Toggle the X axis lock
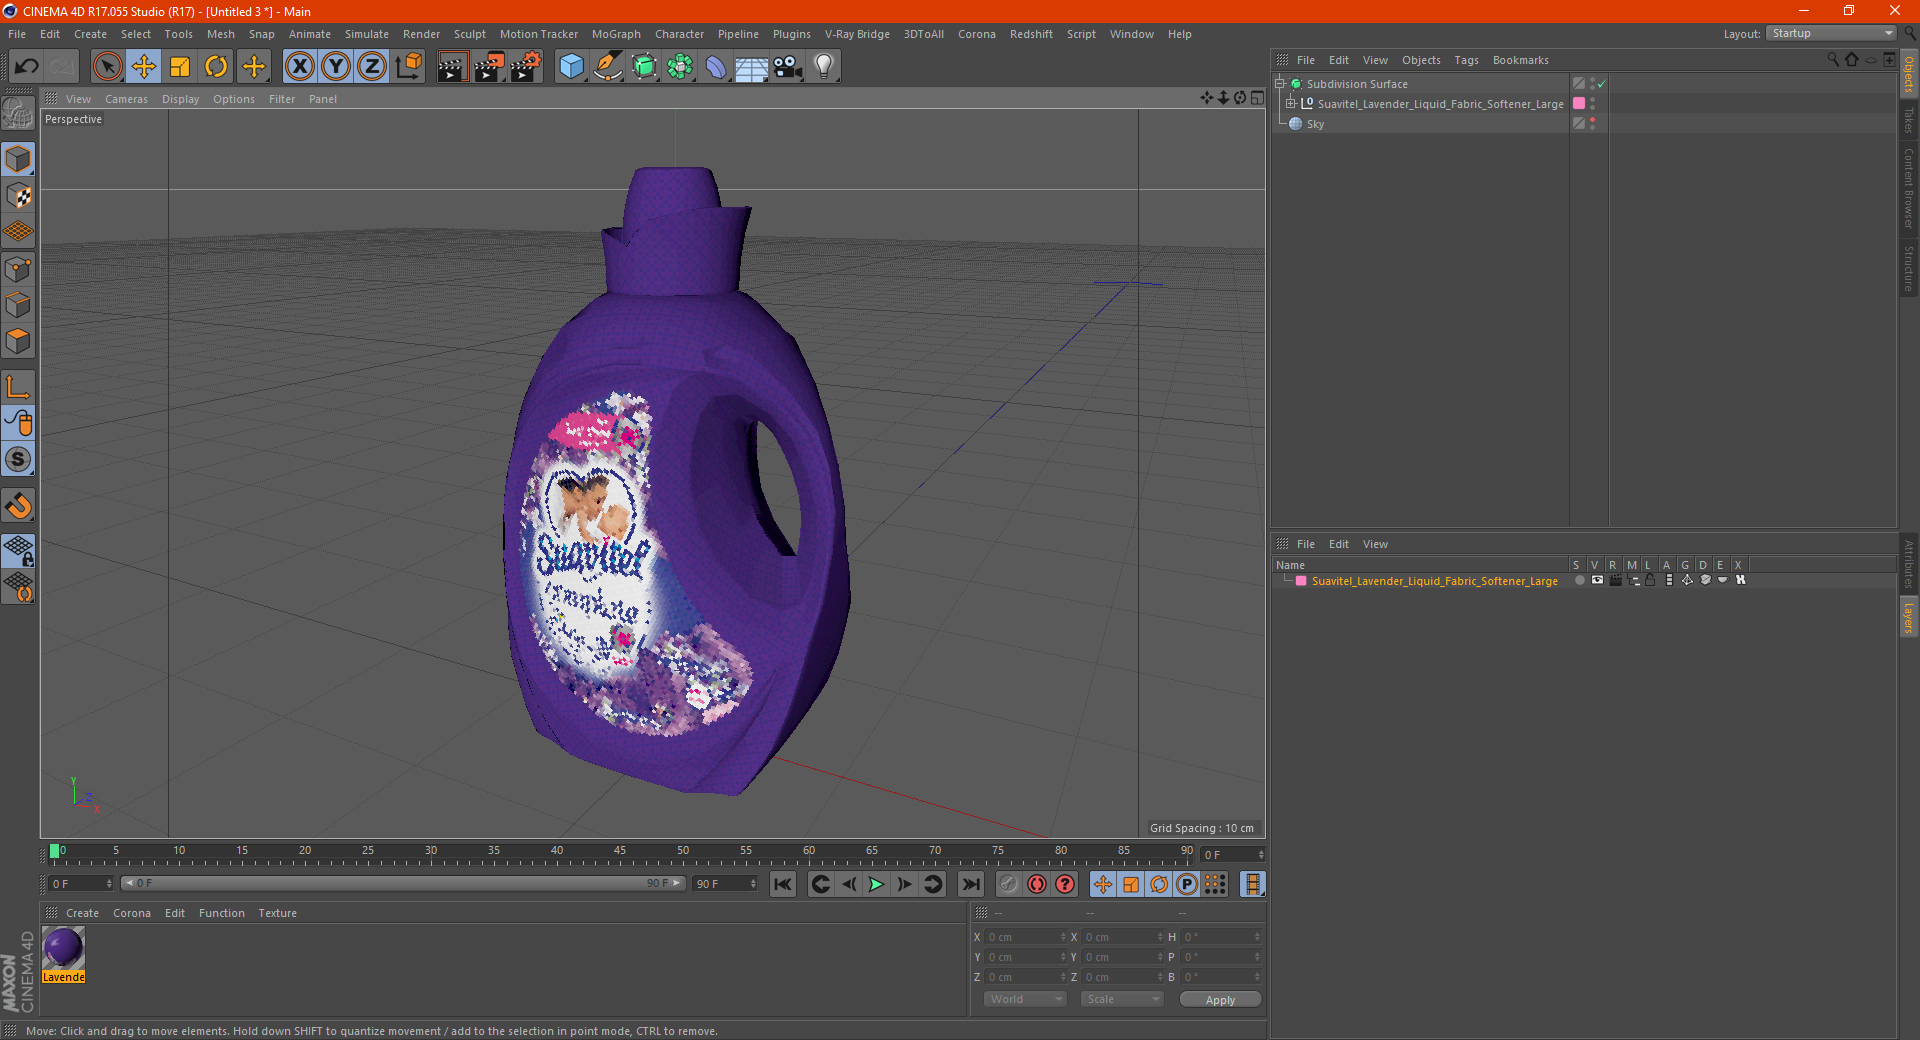Screen dimensions: 1920x1040 [x=299, y=67]
